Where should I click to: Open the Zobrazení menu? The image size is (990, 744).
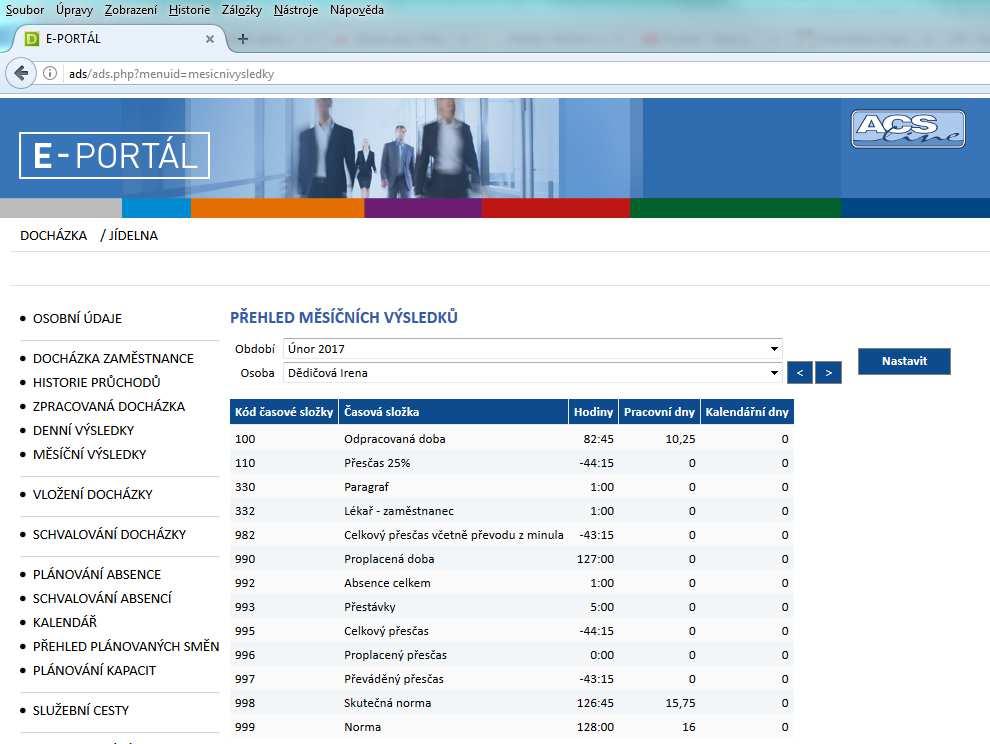coord(131,10)
